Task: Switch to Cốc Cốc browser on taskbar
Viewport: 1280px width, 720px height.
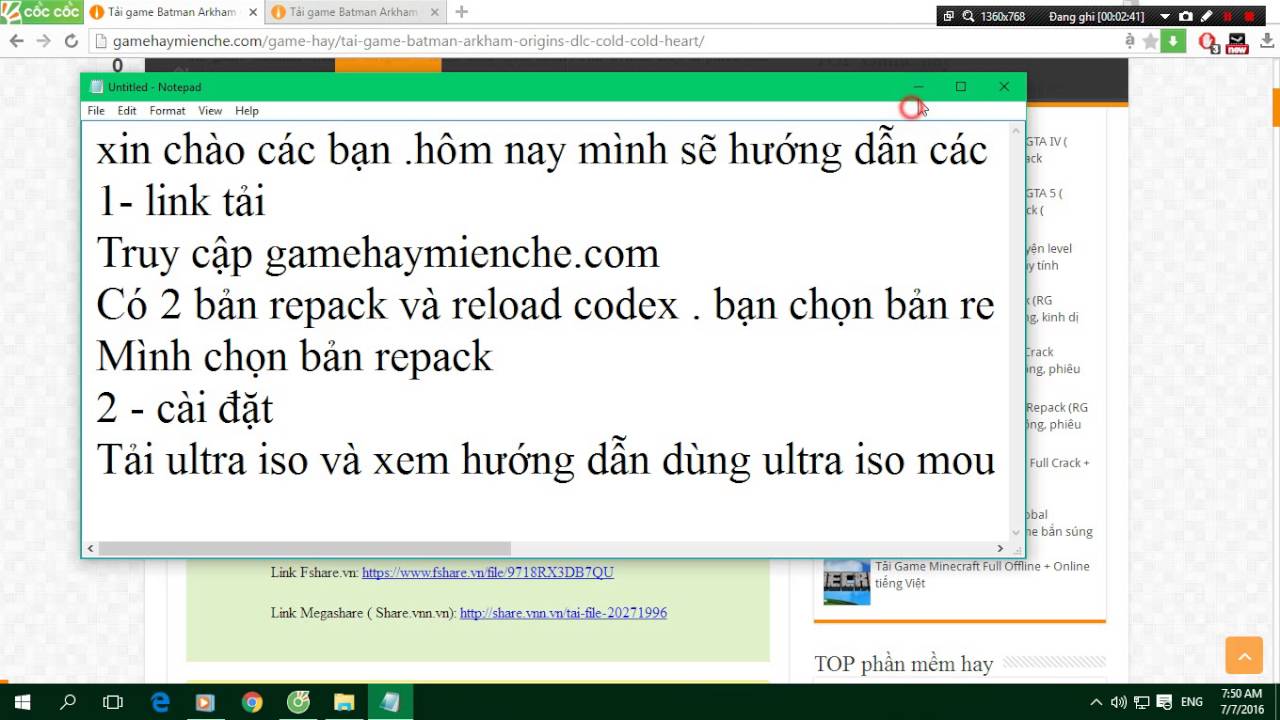Action: tap(298, 702)
